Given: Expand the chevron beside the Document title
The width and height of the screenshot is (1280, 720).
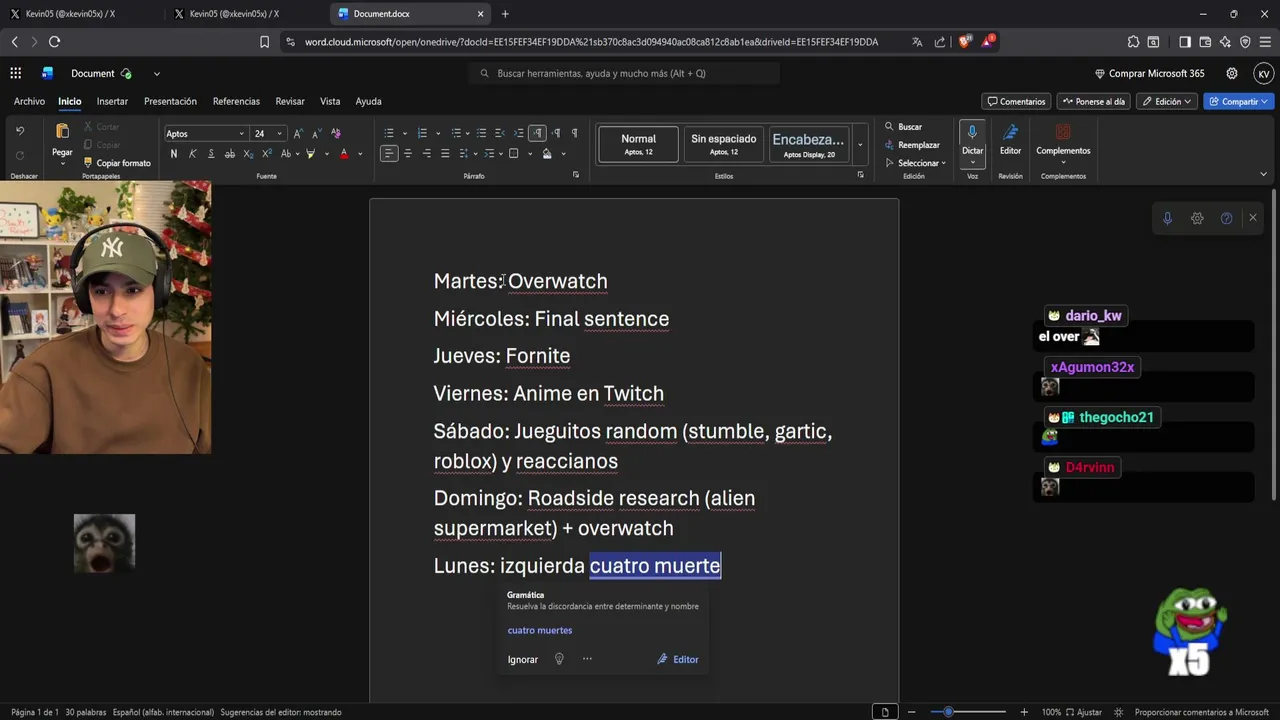Looking at the screenshot, I should 156,73.
